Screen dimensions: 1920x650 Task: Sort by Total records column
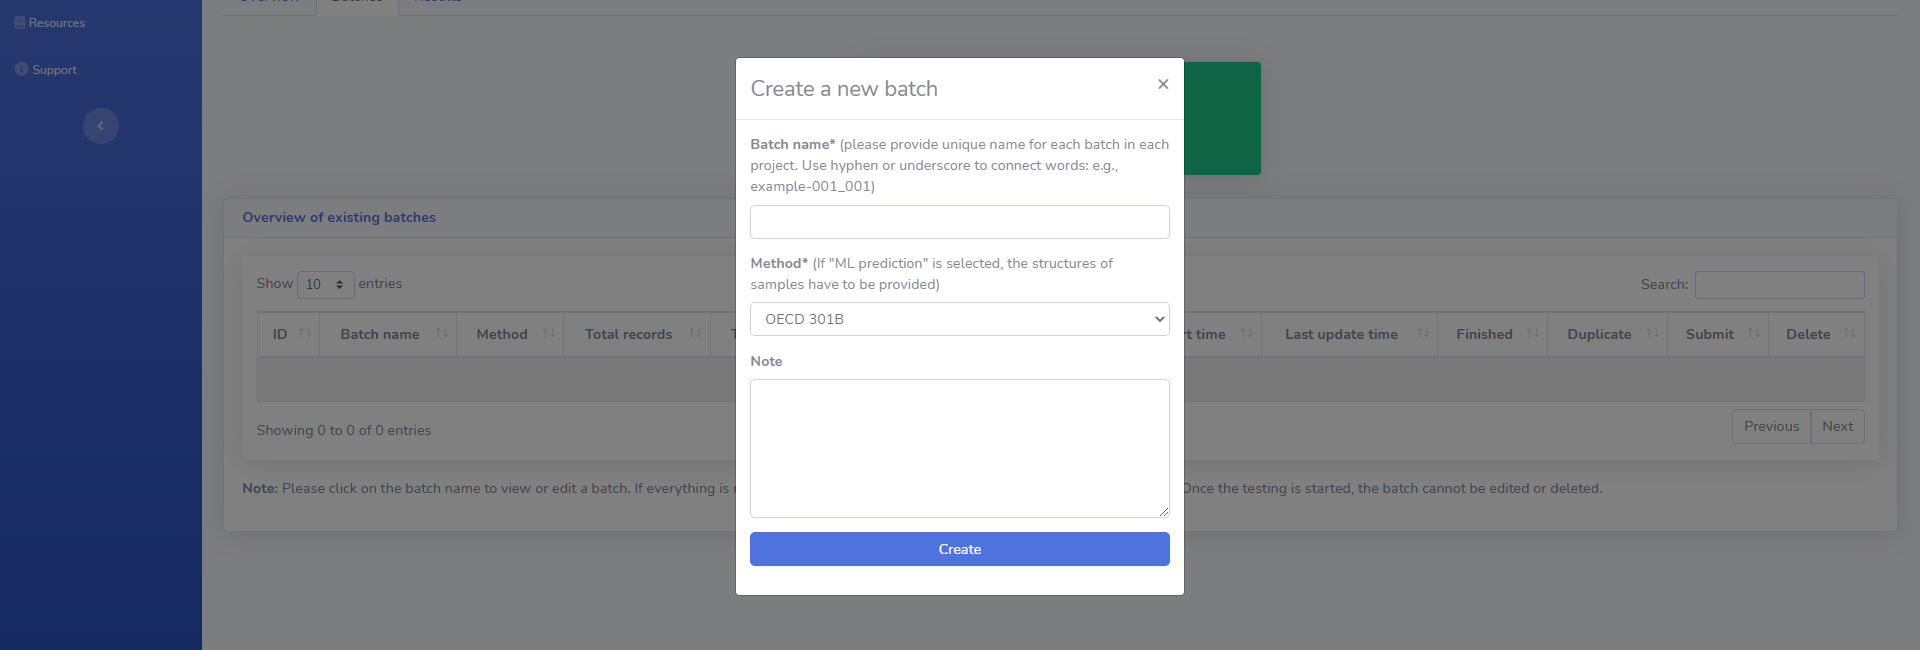(x=637, y=334)
